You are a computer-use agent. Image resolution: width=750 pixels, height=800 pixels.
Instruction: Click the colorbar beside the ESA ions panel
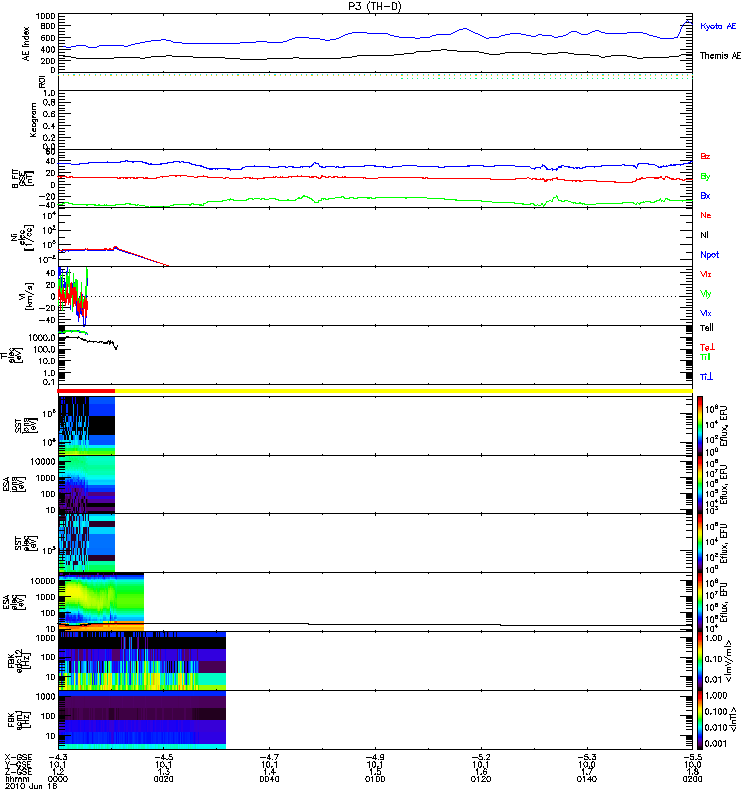[699, 484]
